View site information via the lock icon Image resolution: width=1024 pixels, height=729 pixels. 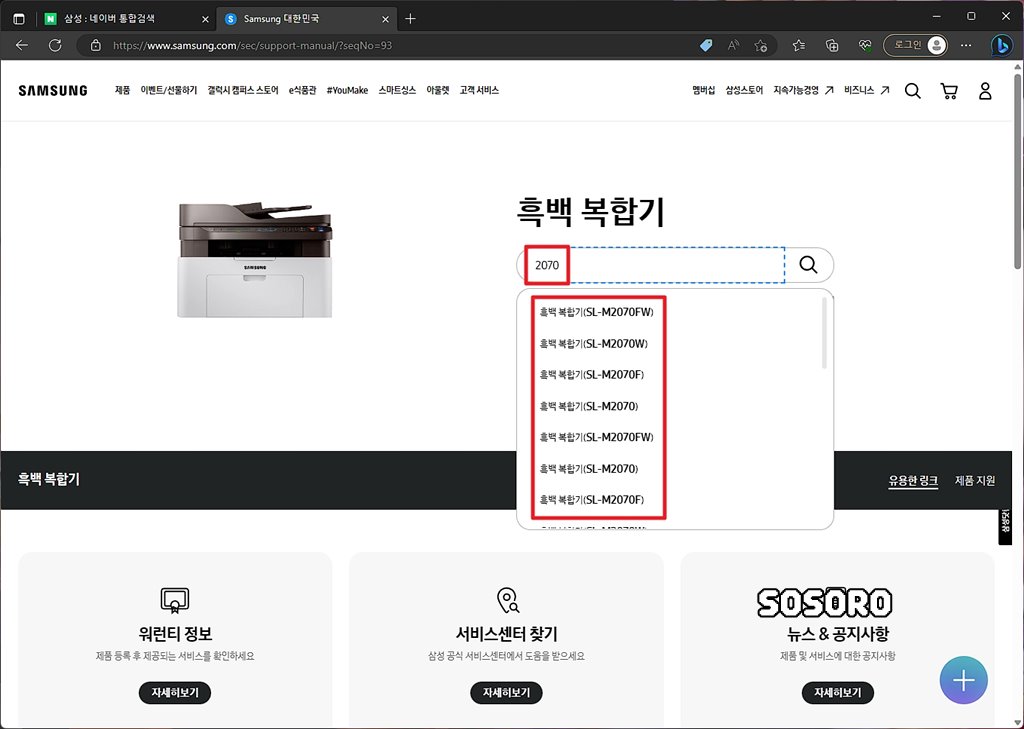pyautogui.click(x=96, y=46)
